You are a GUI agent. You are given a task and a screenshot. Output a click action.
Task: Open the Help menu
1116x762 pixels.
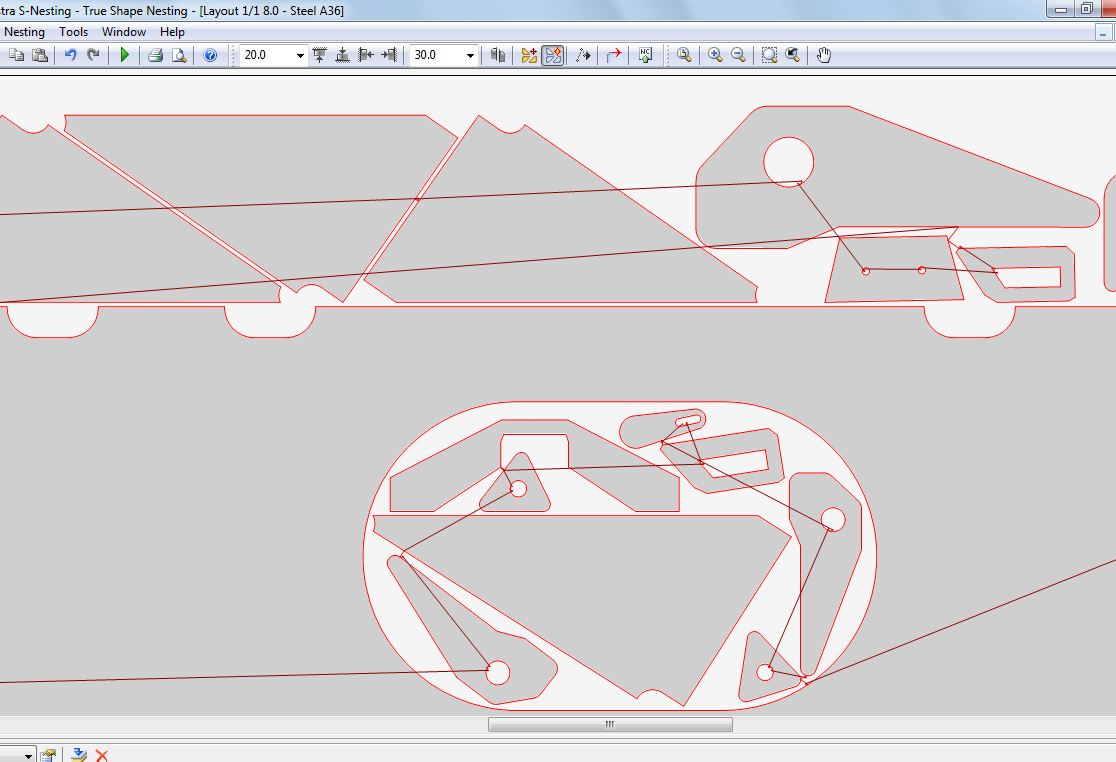(x=172, y=32)
